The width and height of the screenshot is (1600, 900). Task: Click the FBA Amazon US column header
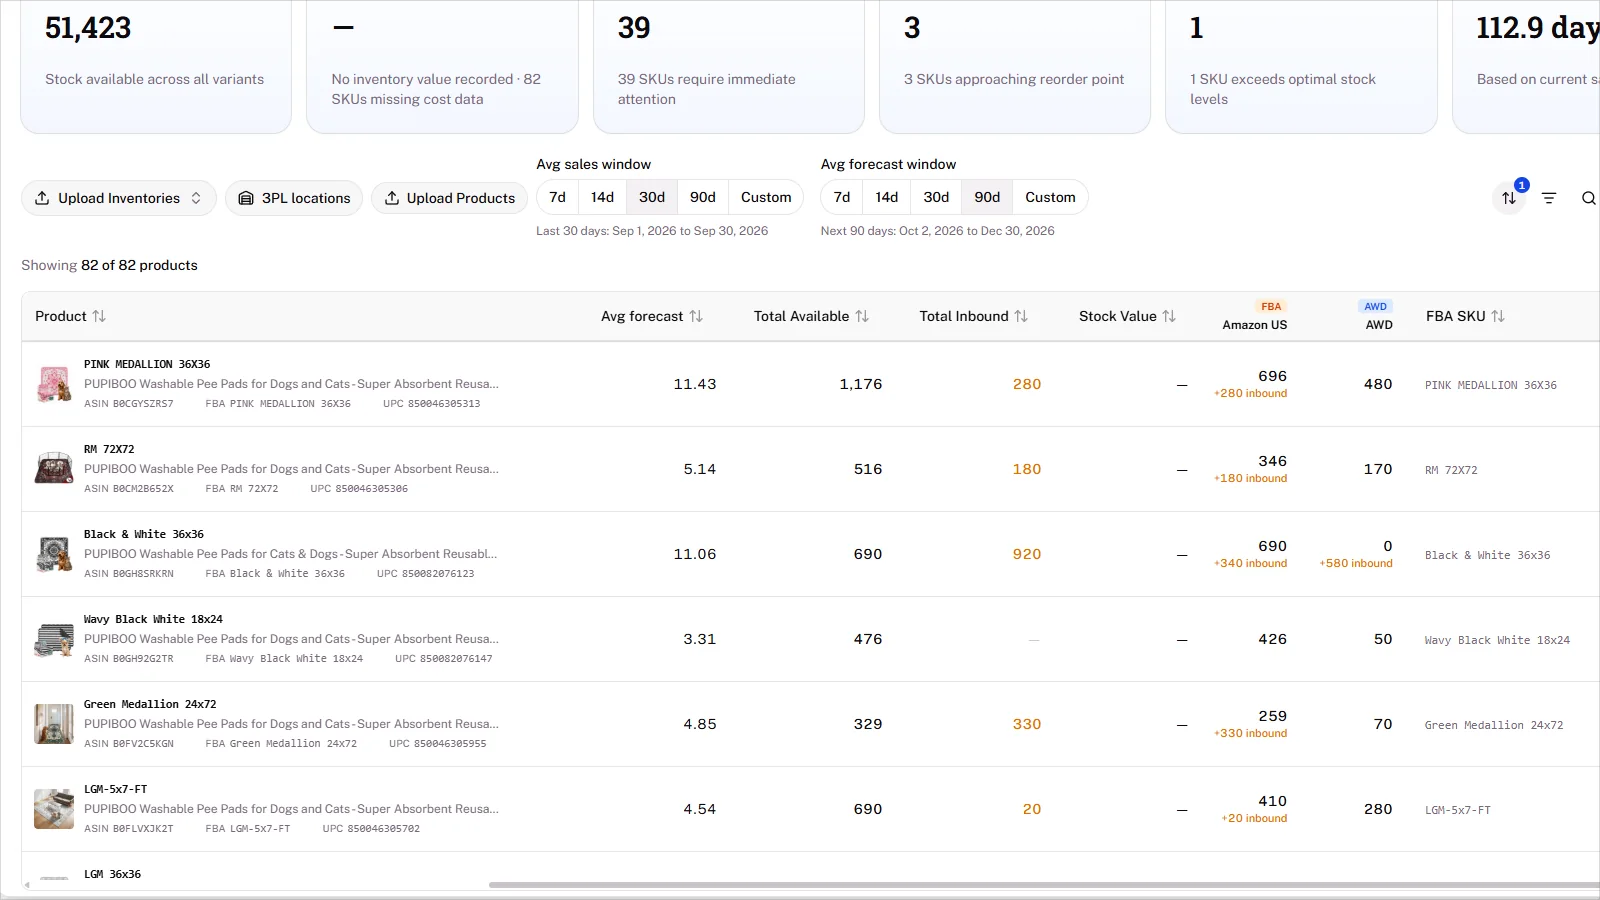[x=1255, y=316]
